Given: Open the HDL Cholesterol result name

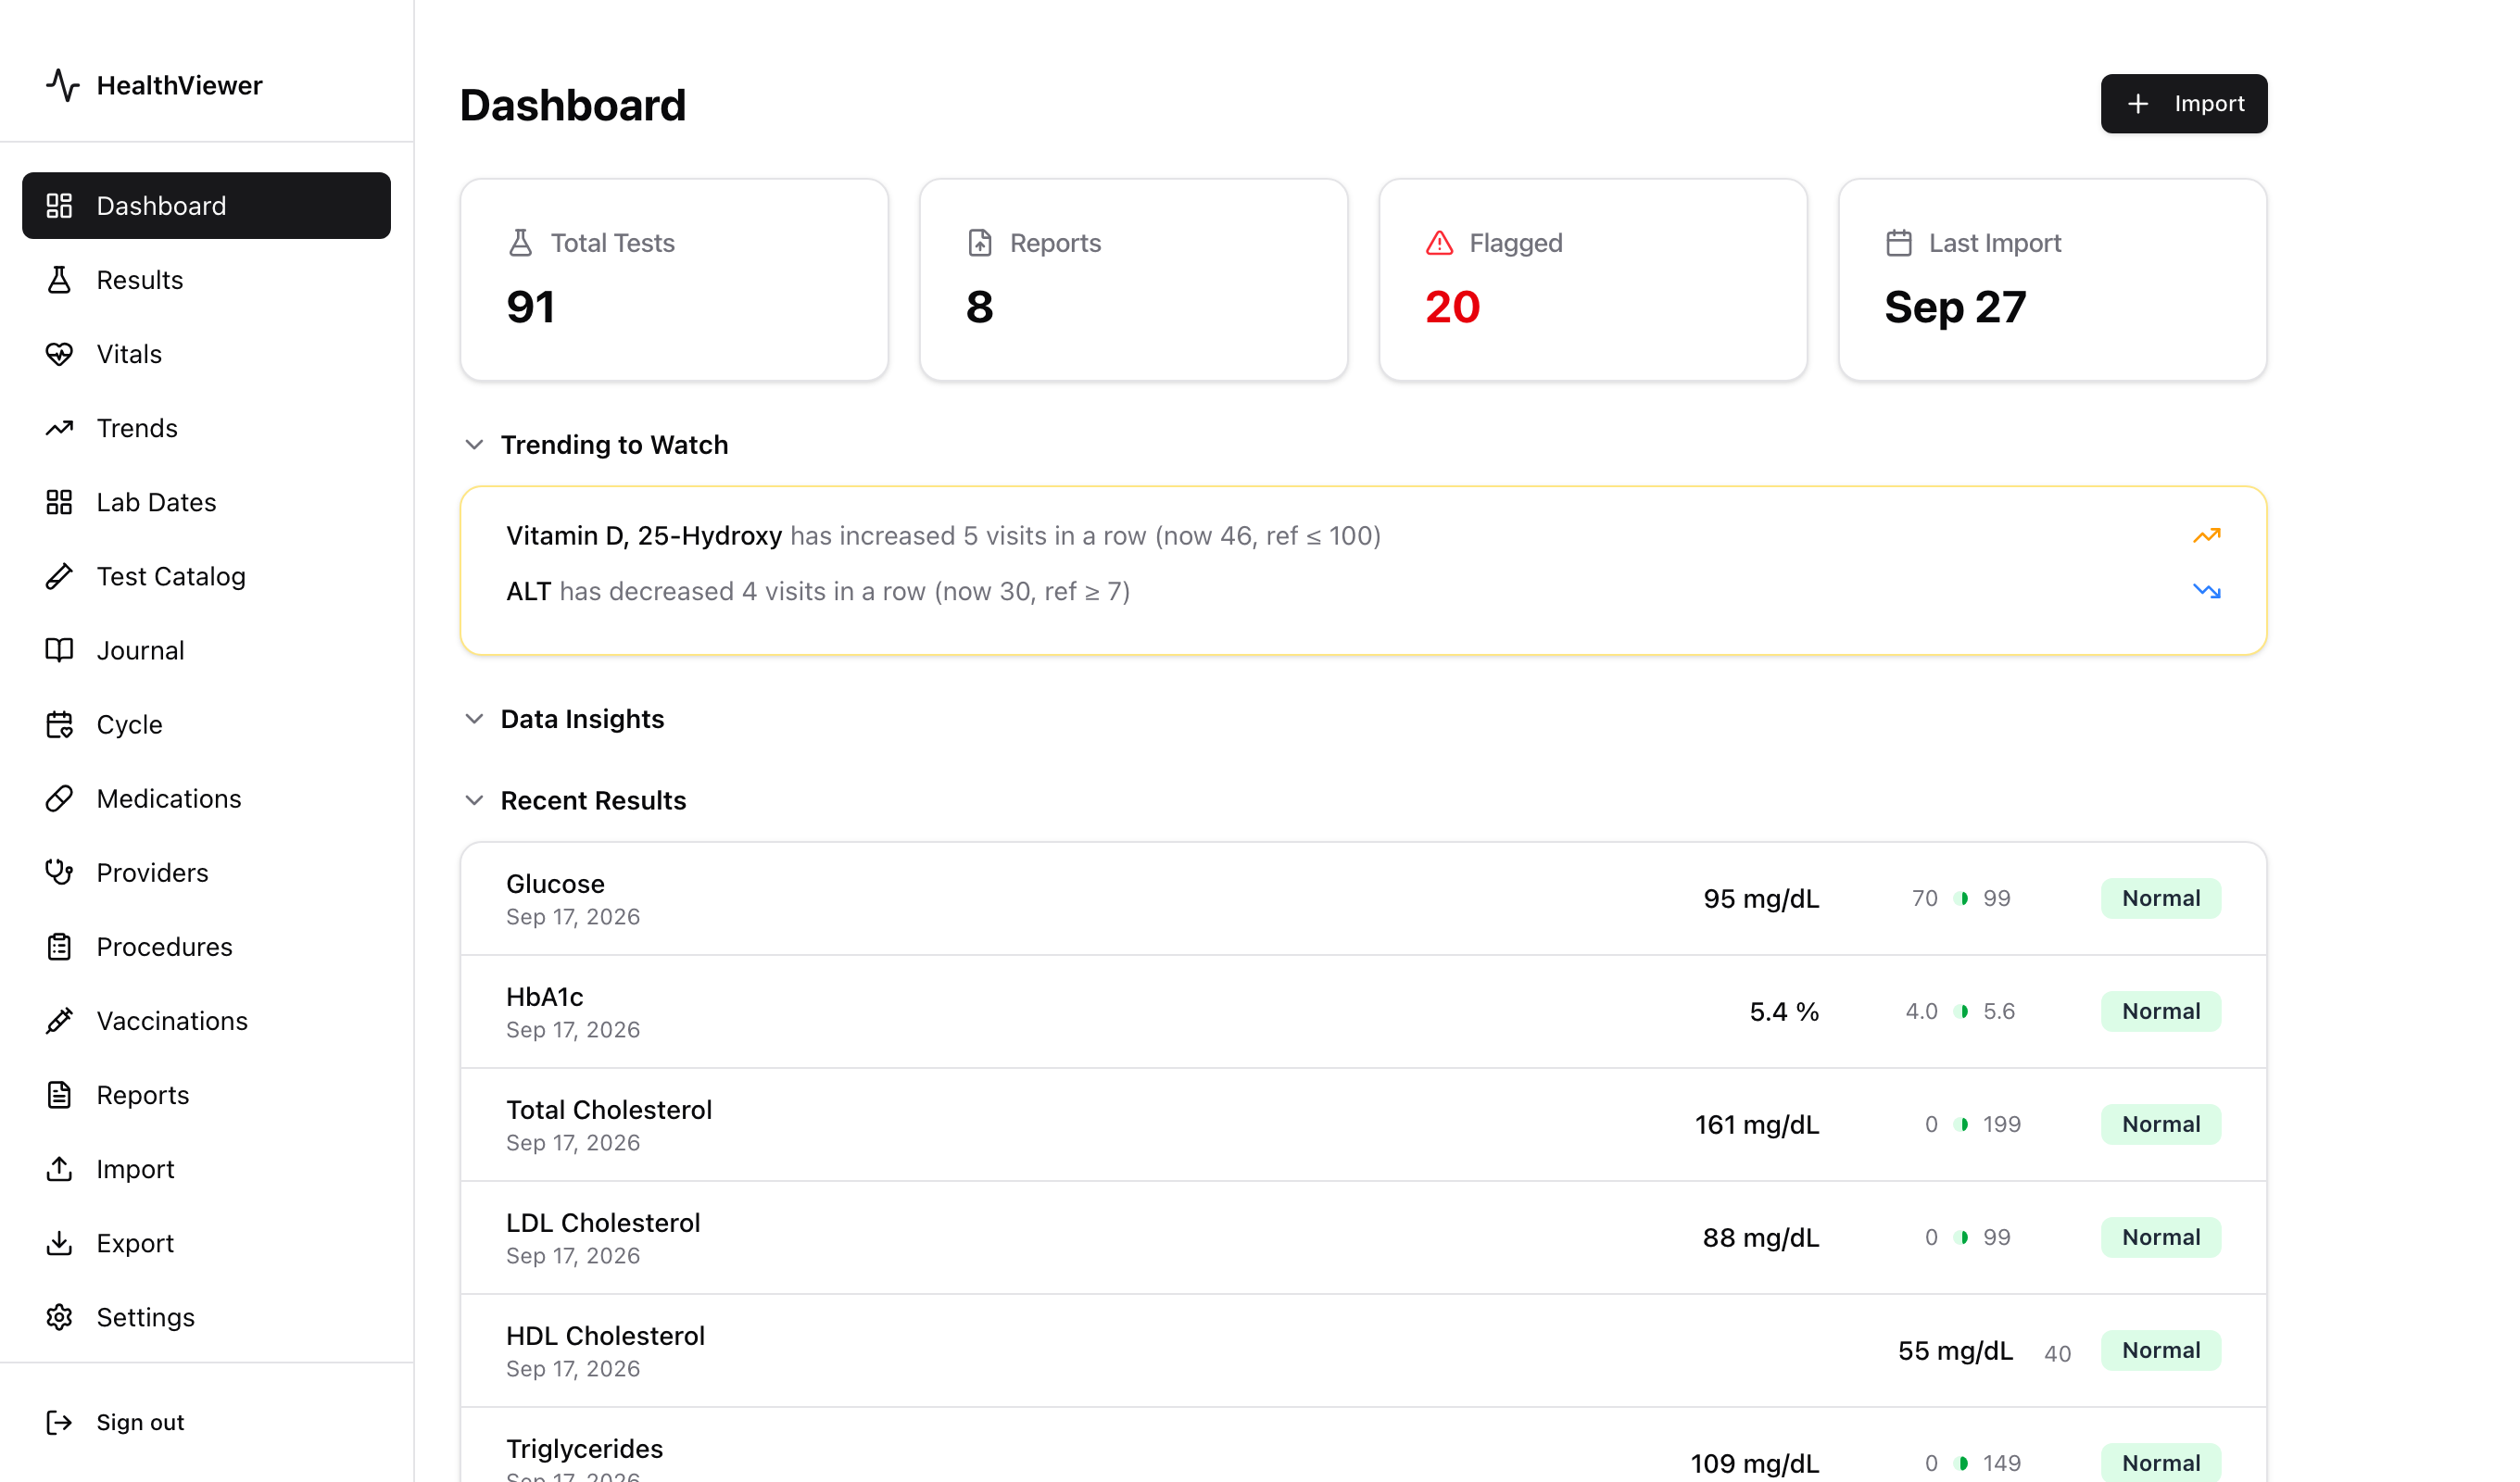Looking at the screenshot, I should click(605, 1335).
